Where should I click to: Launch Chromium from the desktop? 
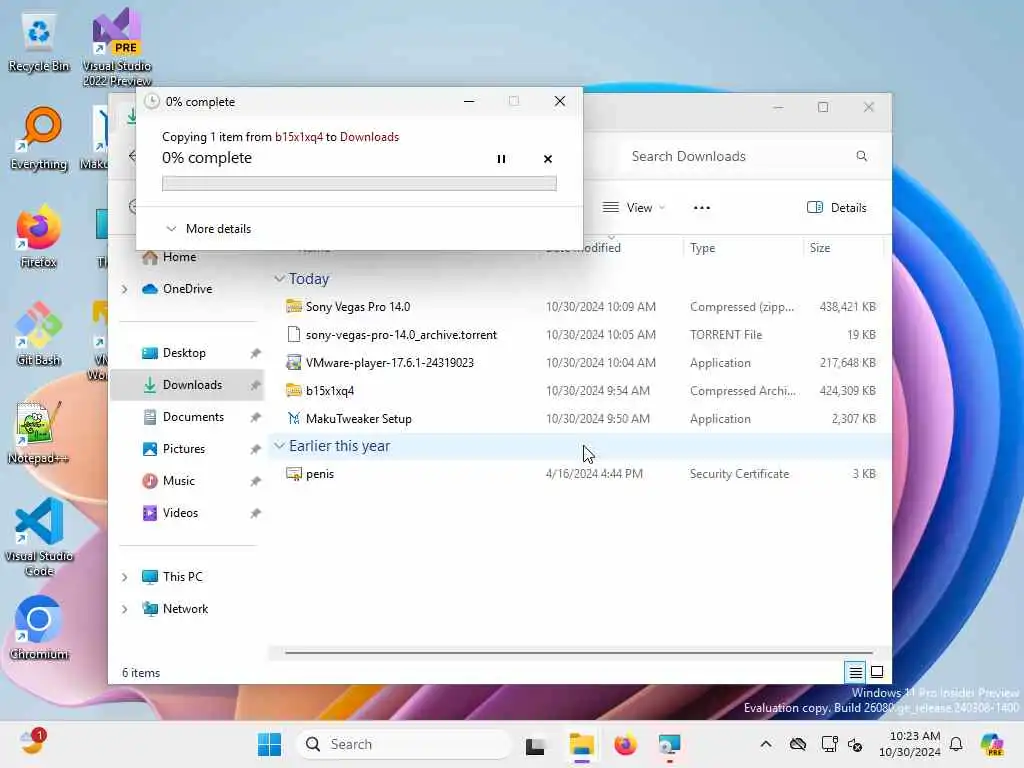point(39,628)
